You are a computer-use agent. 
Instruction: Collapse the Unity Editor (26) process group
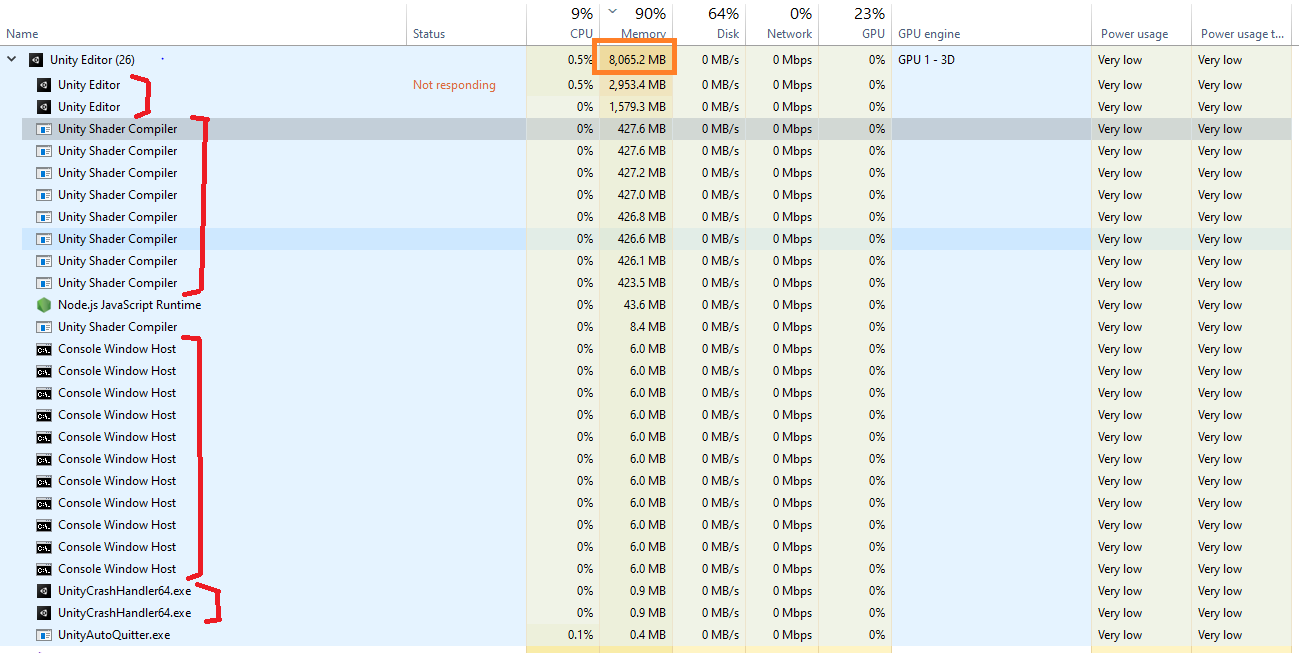(12, 60)
